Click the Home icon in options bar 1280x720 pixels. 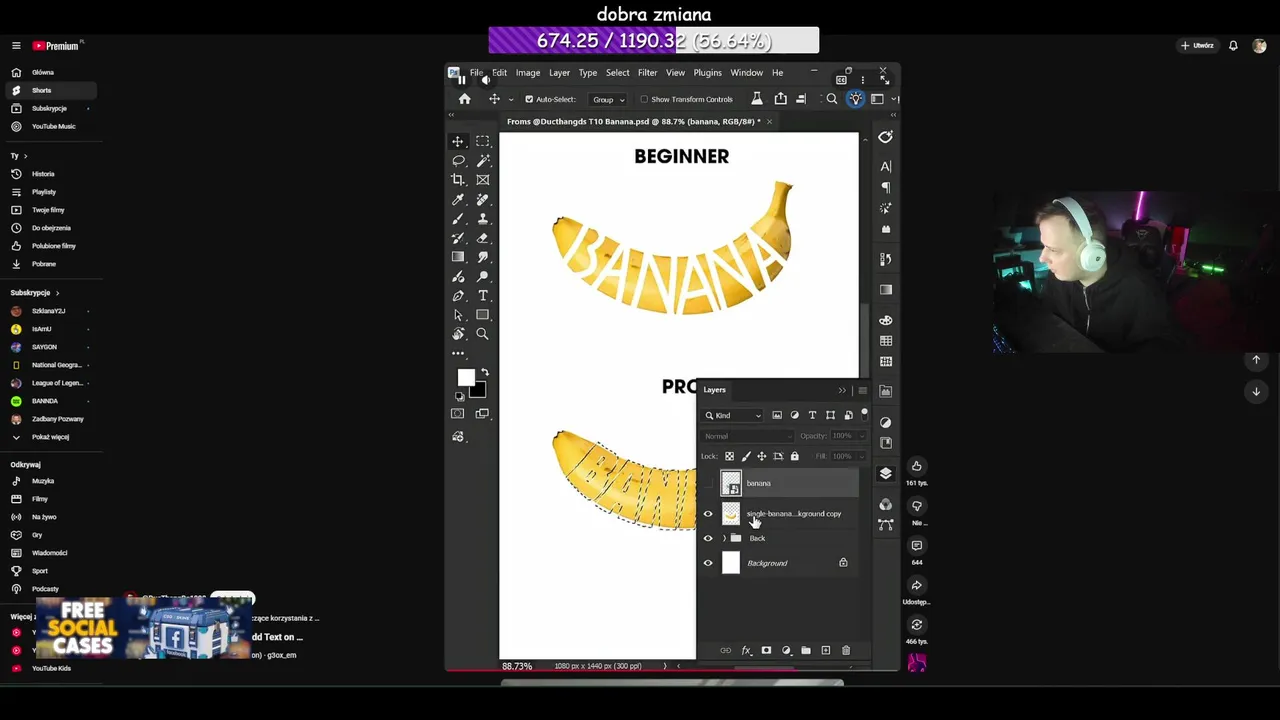click(464, 99)
